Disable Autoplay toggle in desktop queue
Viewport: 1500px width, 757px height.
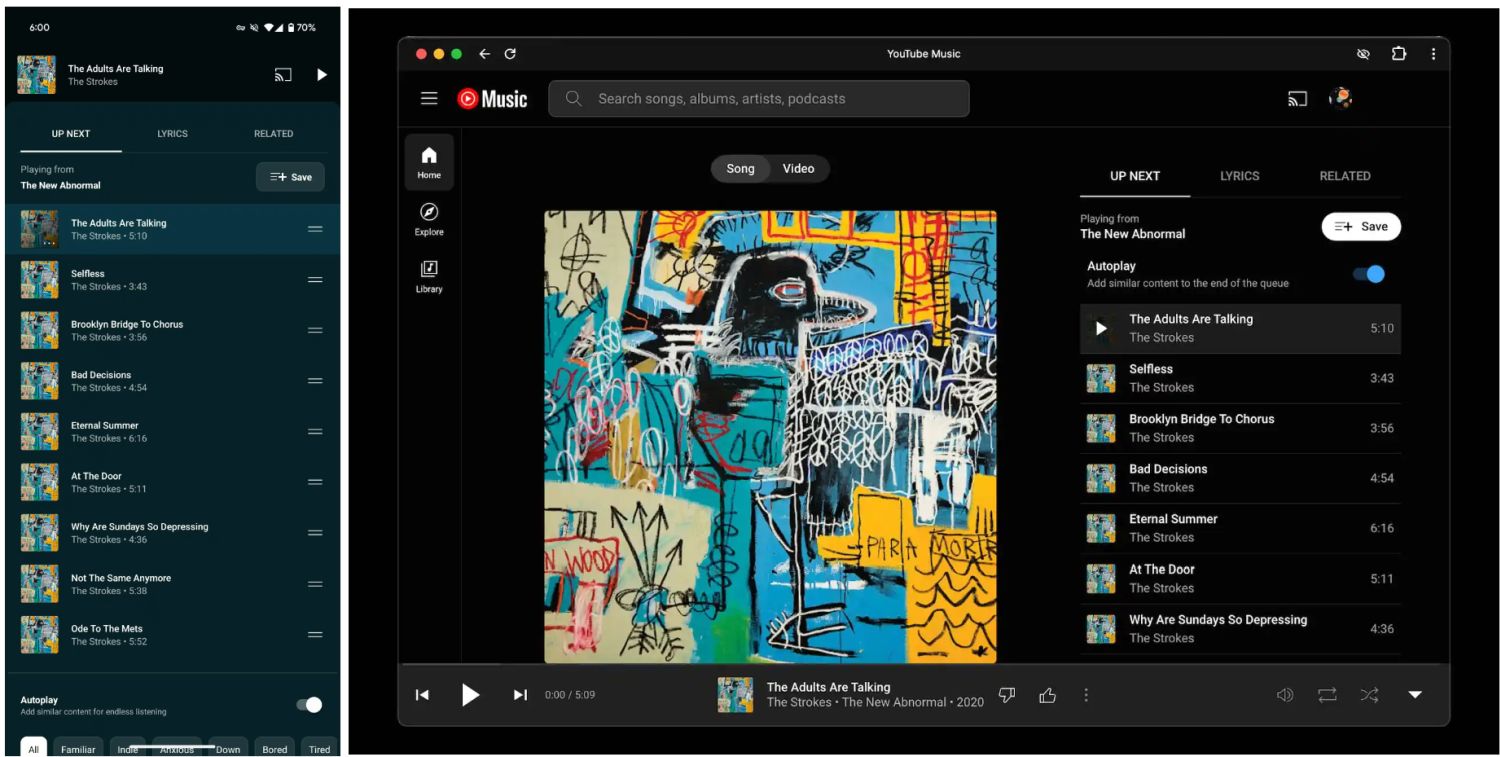click(x=1369, y=274)
